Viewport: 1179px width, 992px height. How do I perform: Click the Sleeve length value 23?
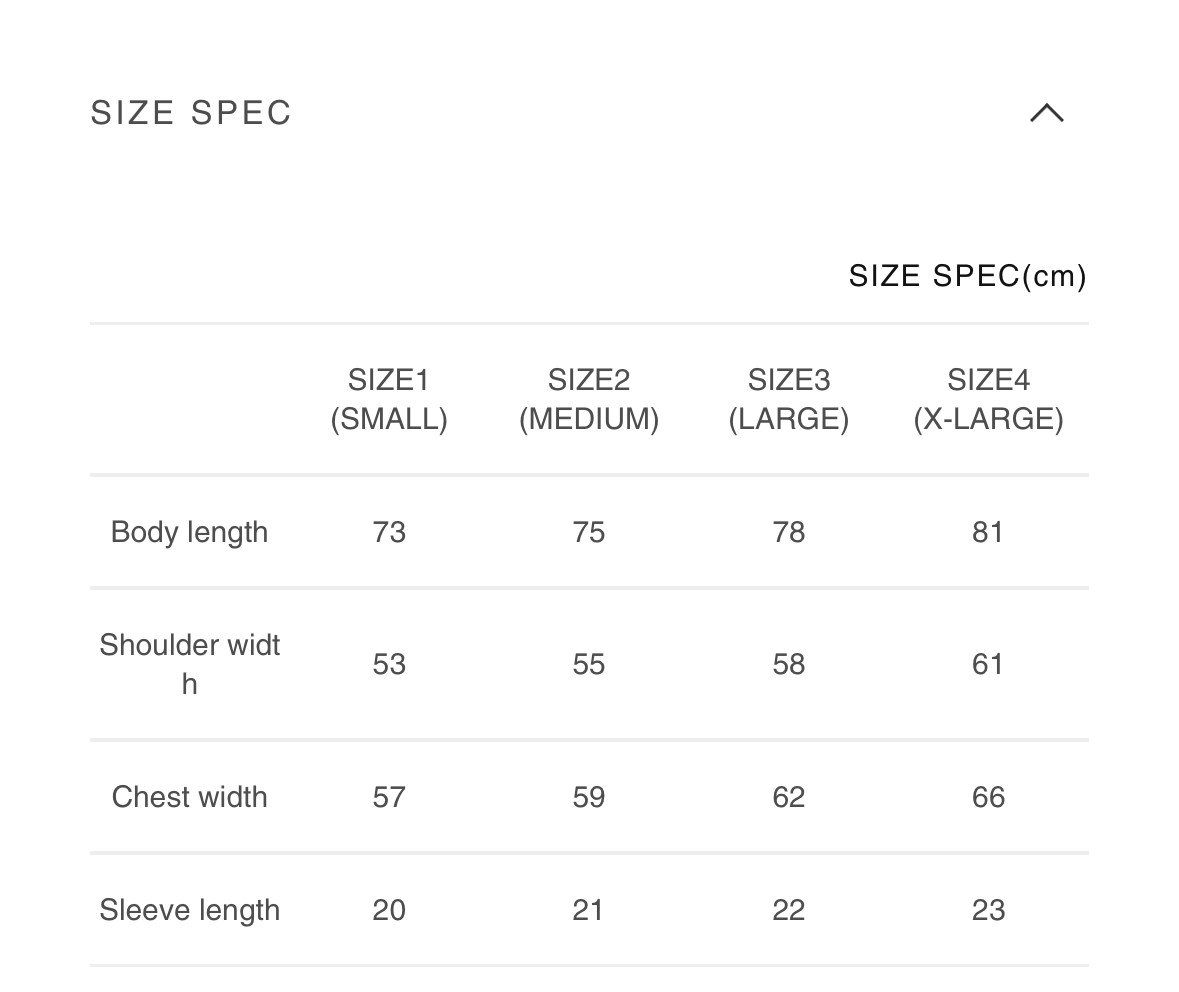point(988,910)
